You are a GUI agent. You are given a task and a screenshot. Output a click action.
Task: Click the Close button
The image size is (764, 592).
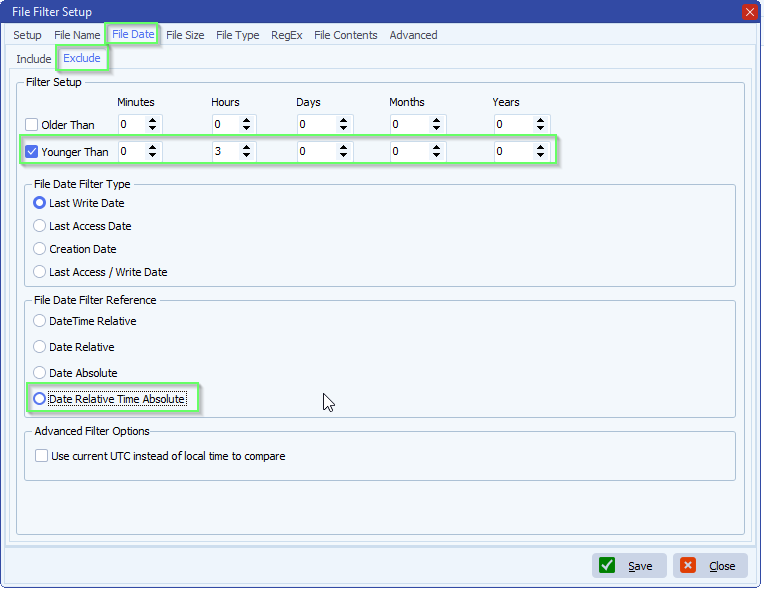point(710,566)
